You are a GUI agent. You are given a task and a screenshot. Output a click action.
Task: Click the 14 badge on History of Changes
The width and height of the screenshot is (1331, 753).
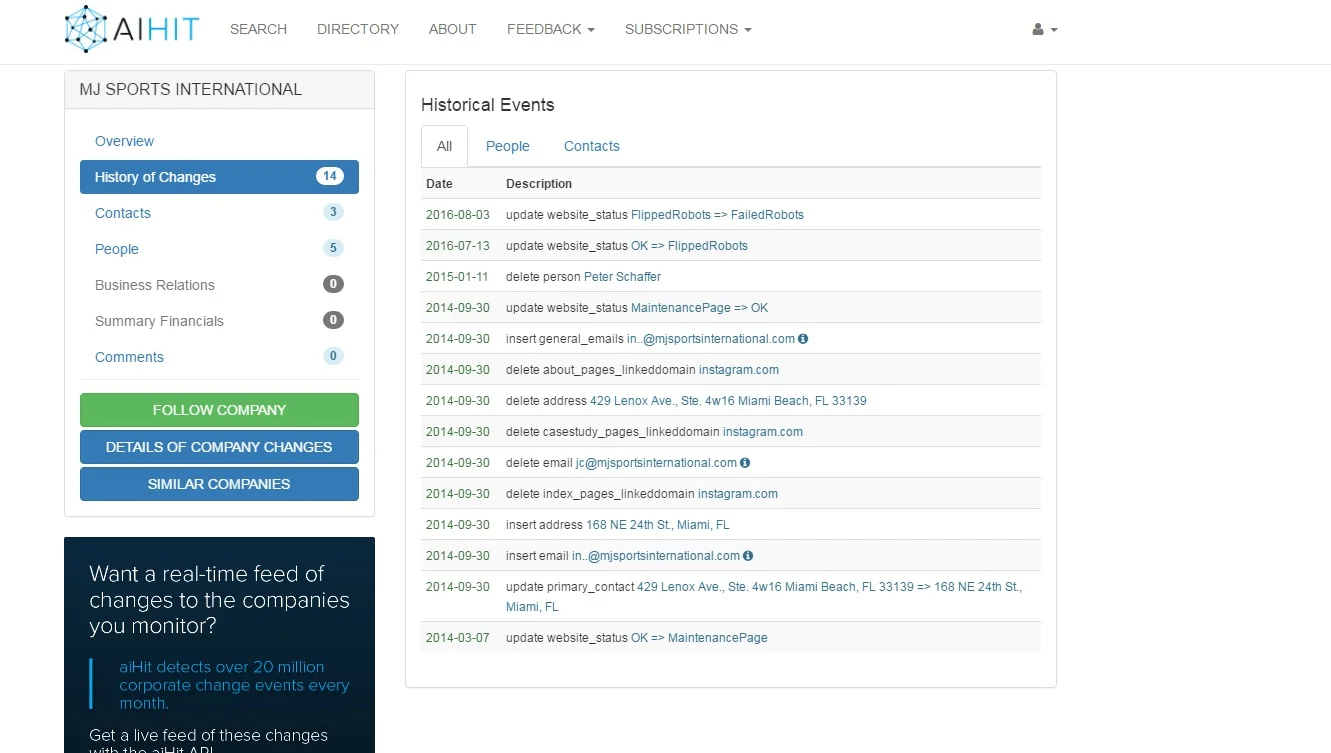(x=330, y=176)
